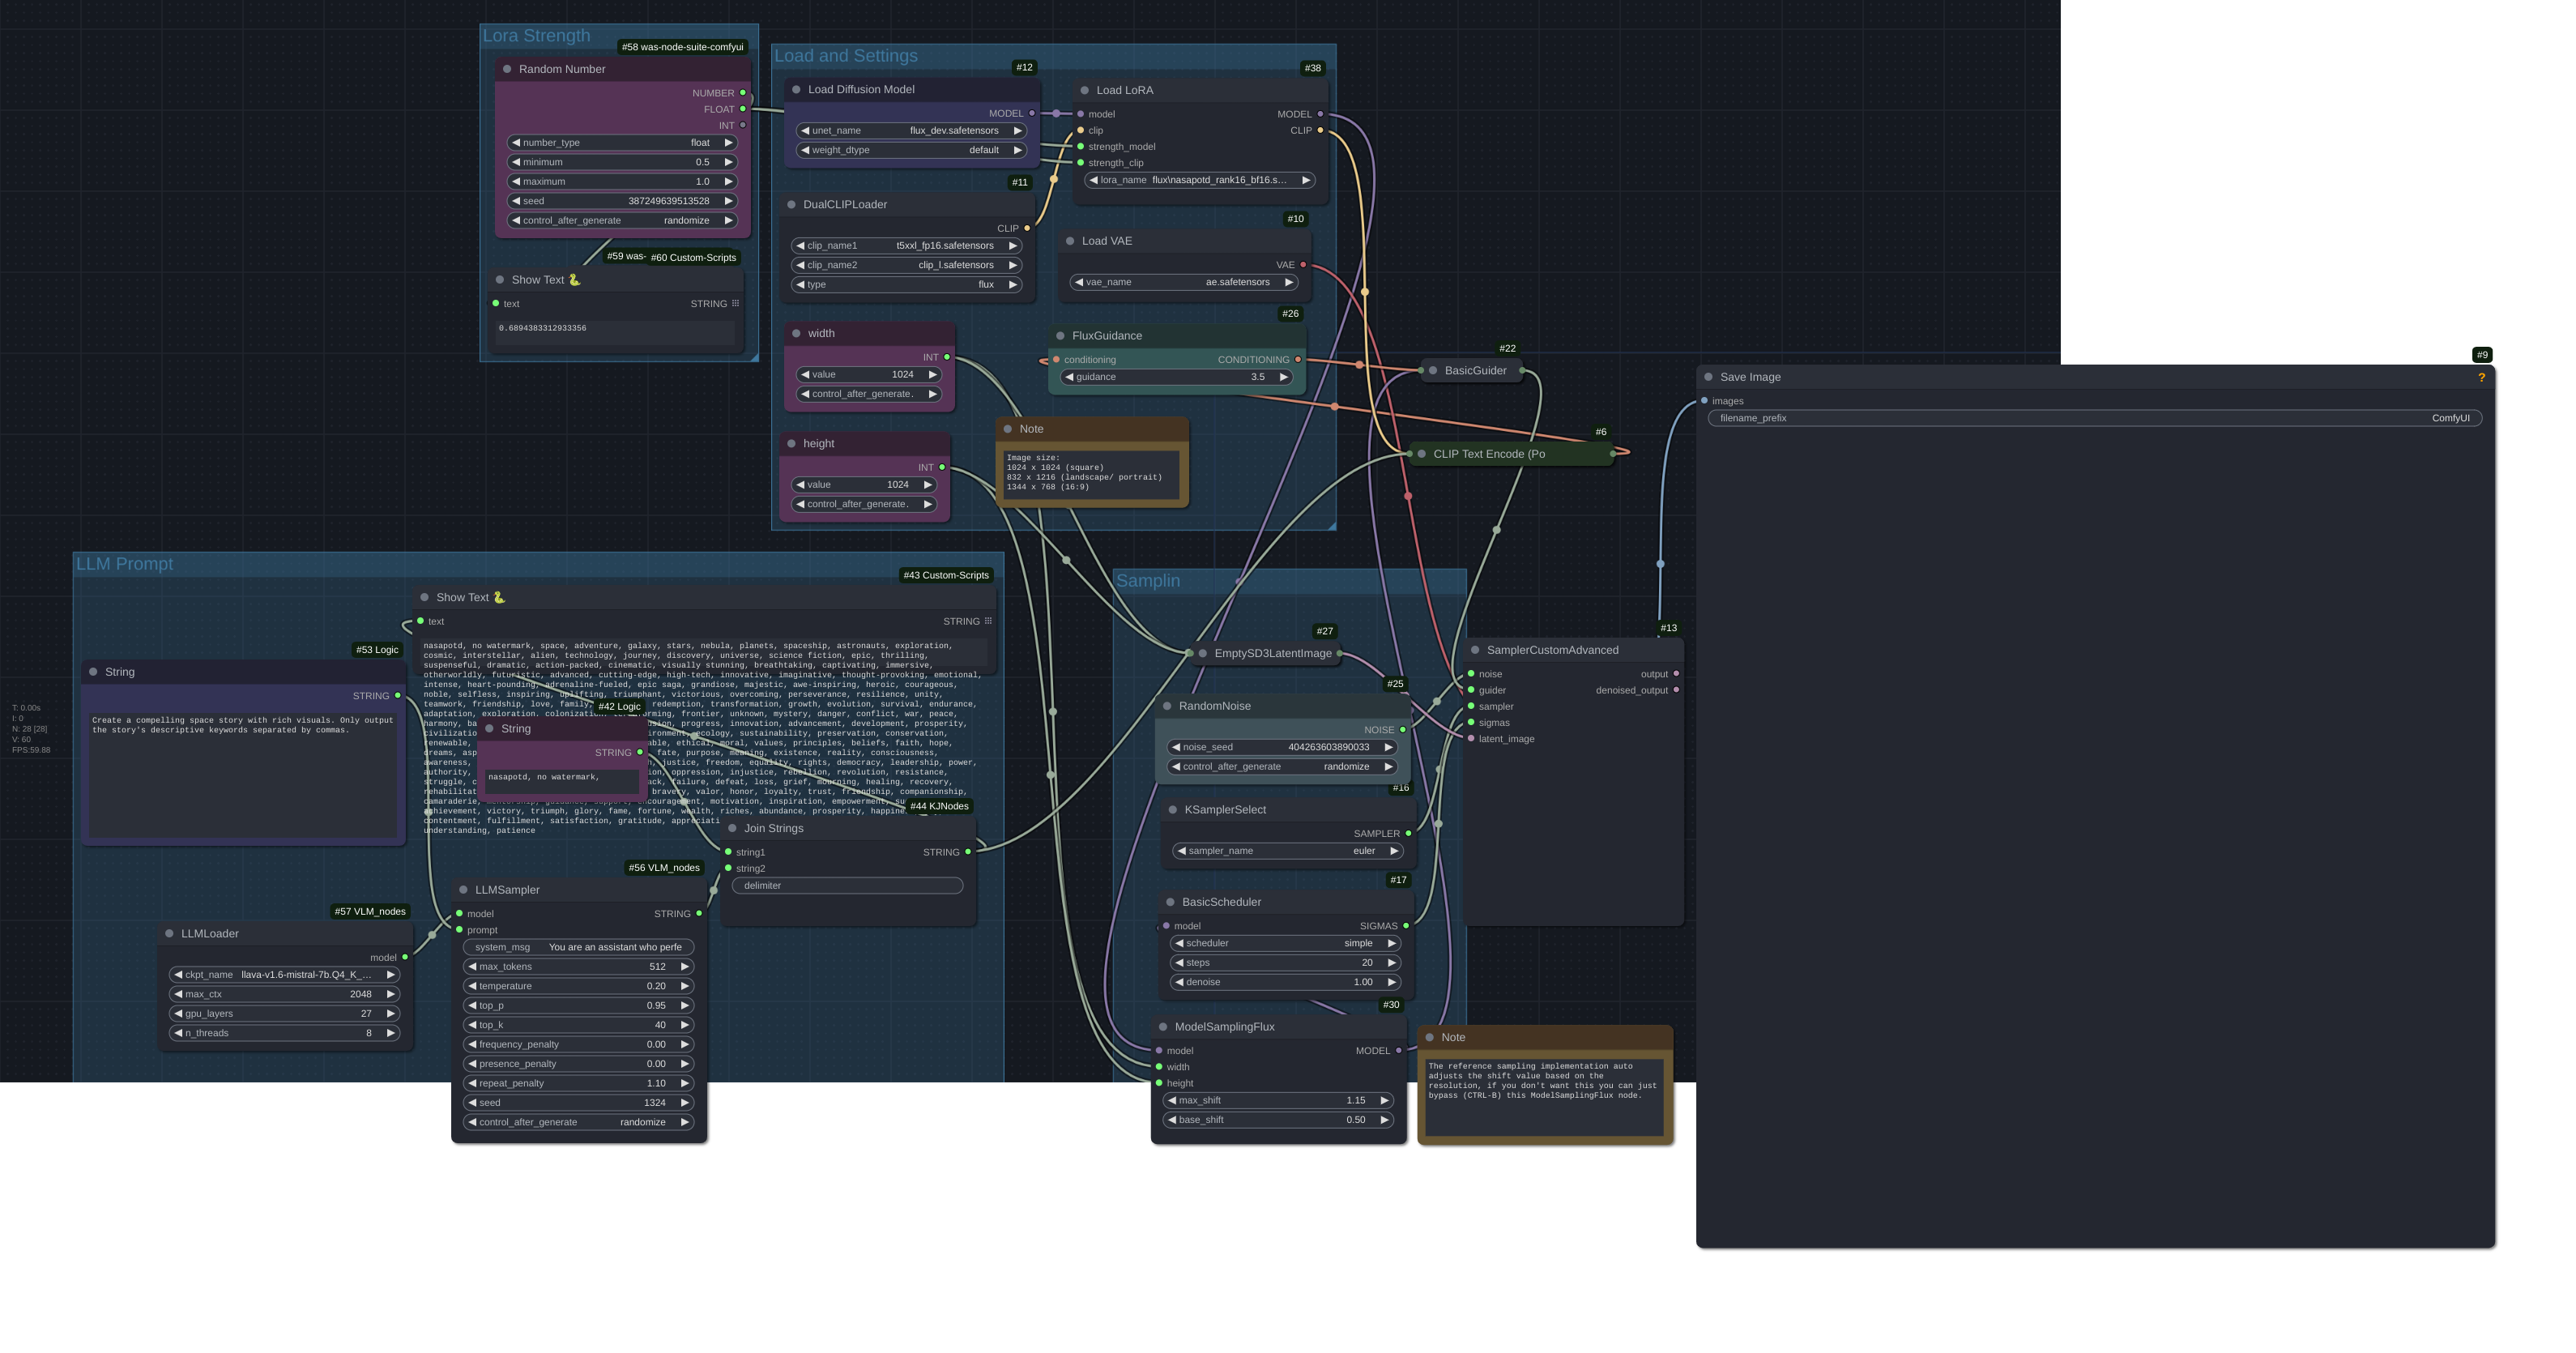Image resolution: width=2576 pixels, height=1353 pixels.
Task: Increase the width node value with right arrow
Action: [932, 374]
